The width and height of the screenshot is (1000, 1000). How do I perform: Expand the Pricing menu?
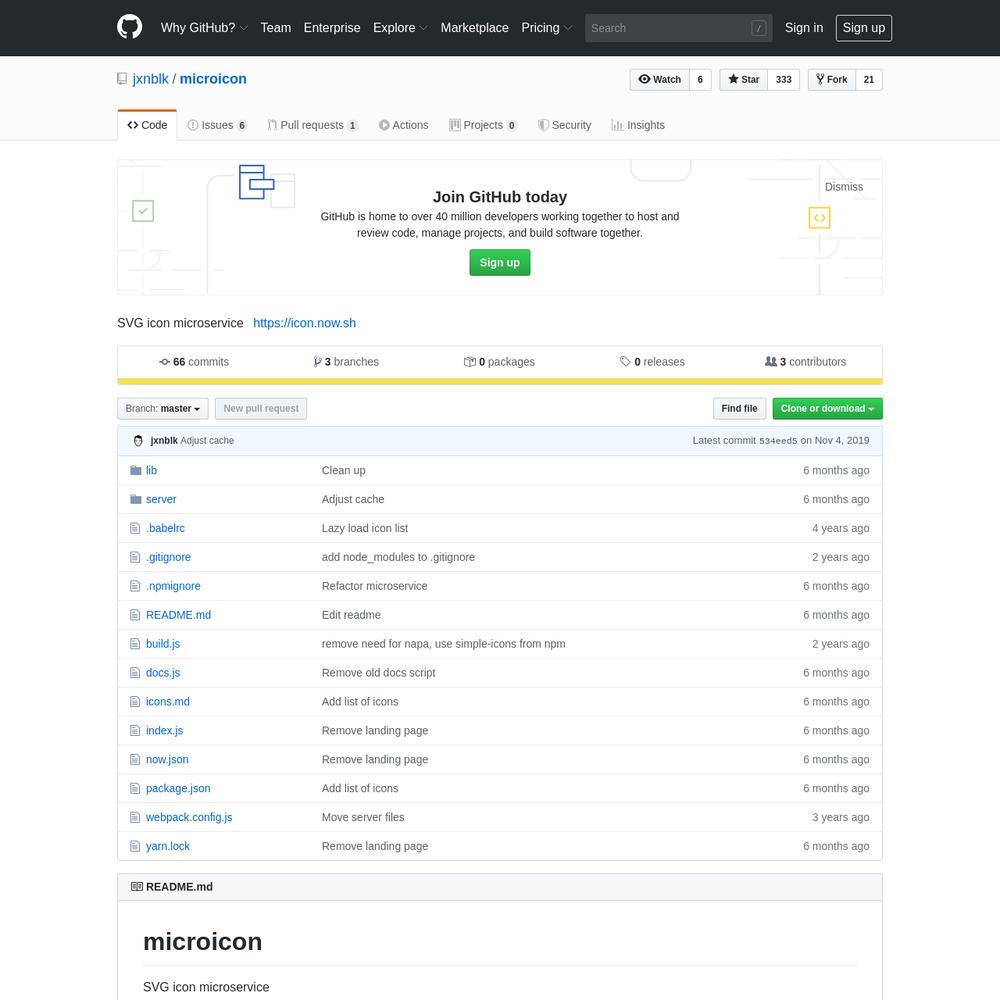tap(547, 27)
